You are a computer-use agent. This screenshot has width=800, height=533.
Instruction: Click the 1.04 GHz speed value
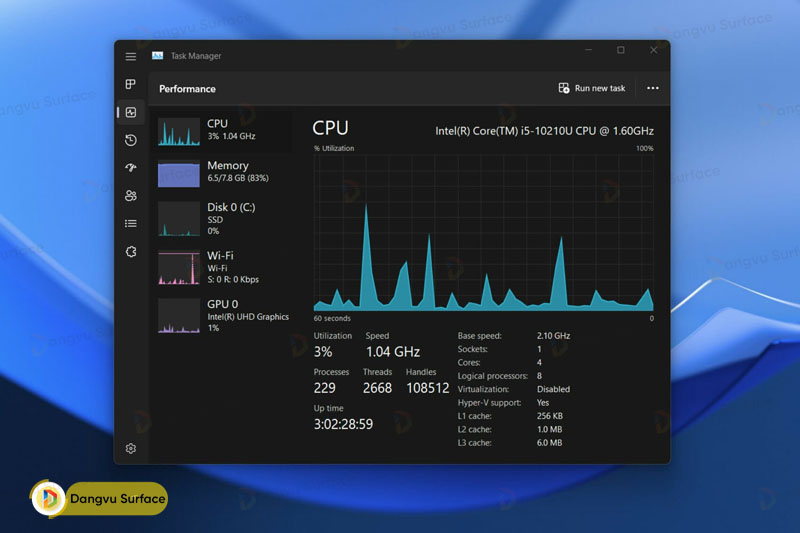[x=393, y=351]
